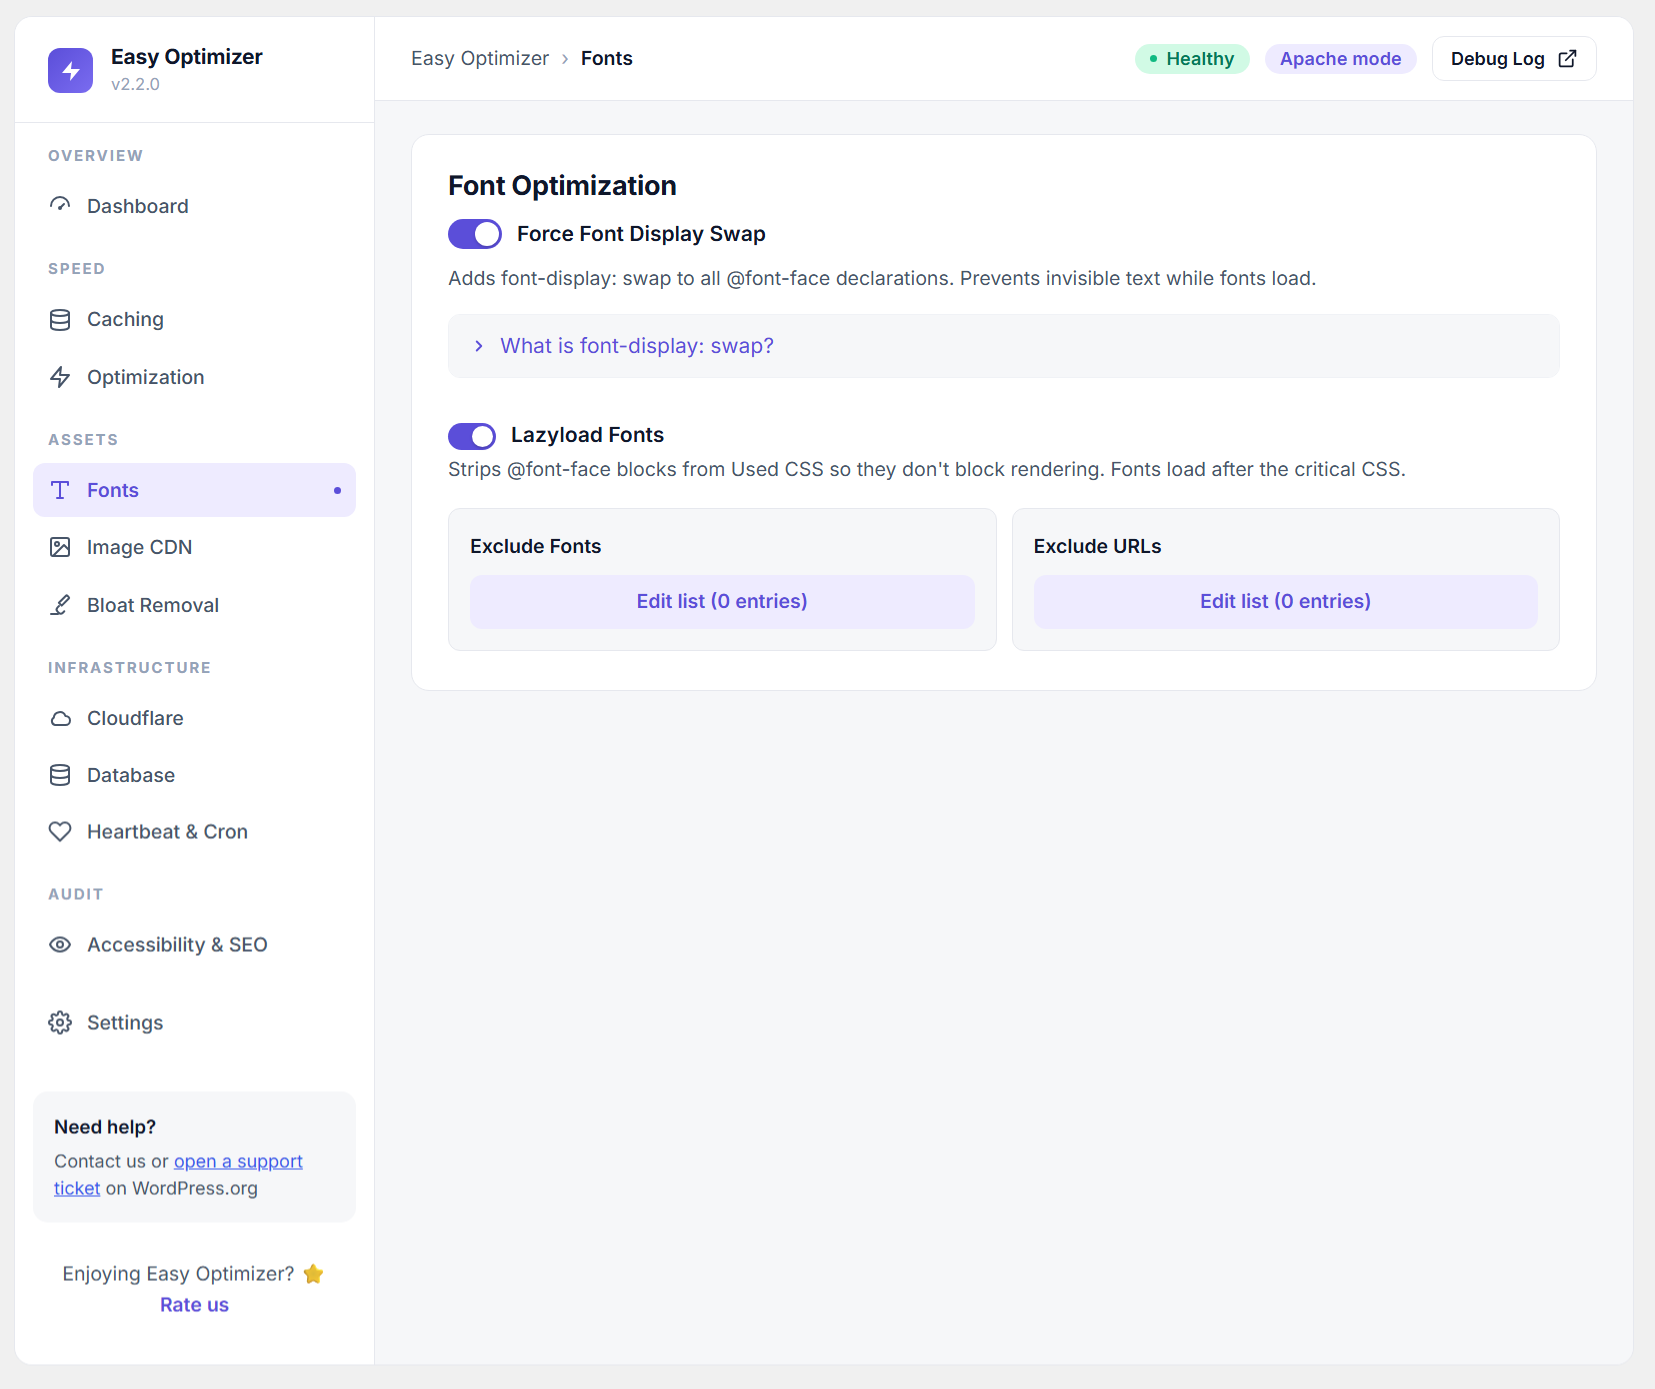Image resolution: width=1655 pixels, height=1389 pixels.
Task: Click the v2.2.0 version label
Action: click(135, 84)
